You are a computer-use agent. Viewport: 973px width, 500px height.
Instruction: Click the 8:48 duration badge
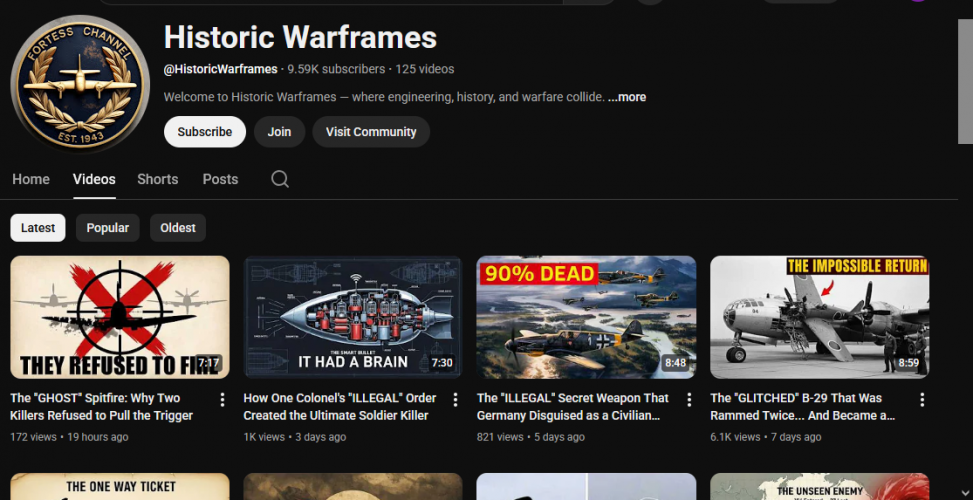click(x=675, y=363)
